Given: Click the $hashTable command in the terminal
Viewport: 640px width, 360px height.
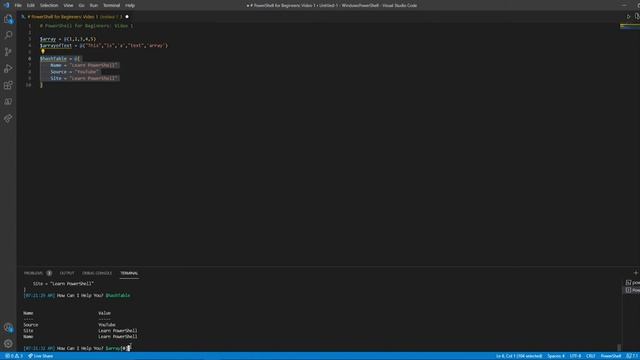Looking at the screenshot, I should tap(118, 295).
